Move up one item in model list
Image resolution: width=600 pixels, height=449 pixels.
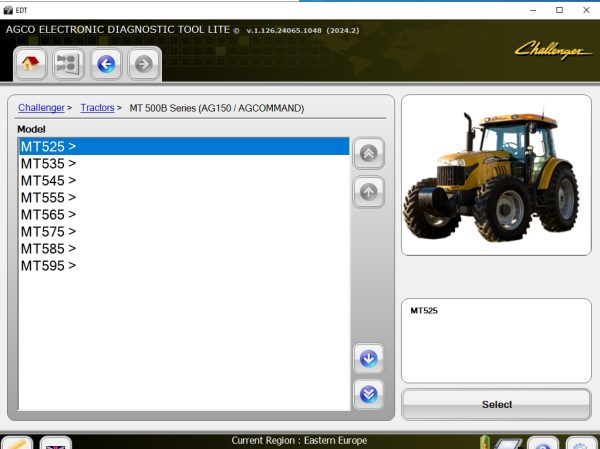(x=368, y=192)
